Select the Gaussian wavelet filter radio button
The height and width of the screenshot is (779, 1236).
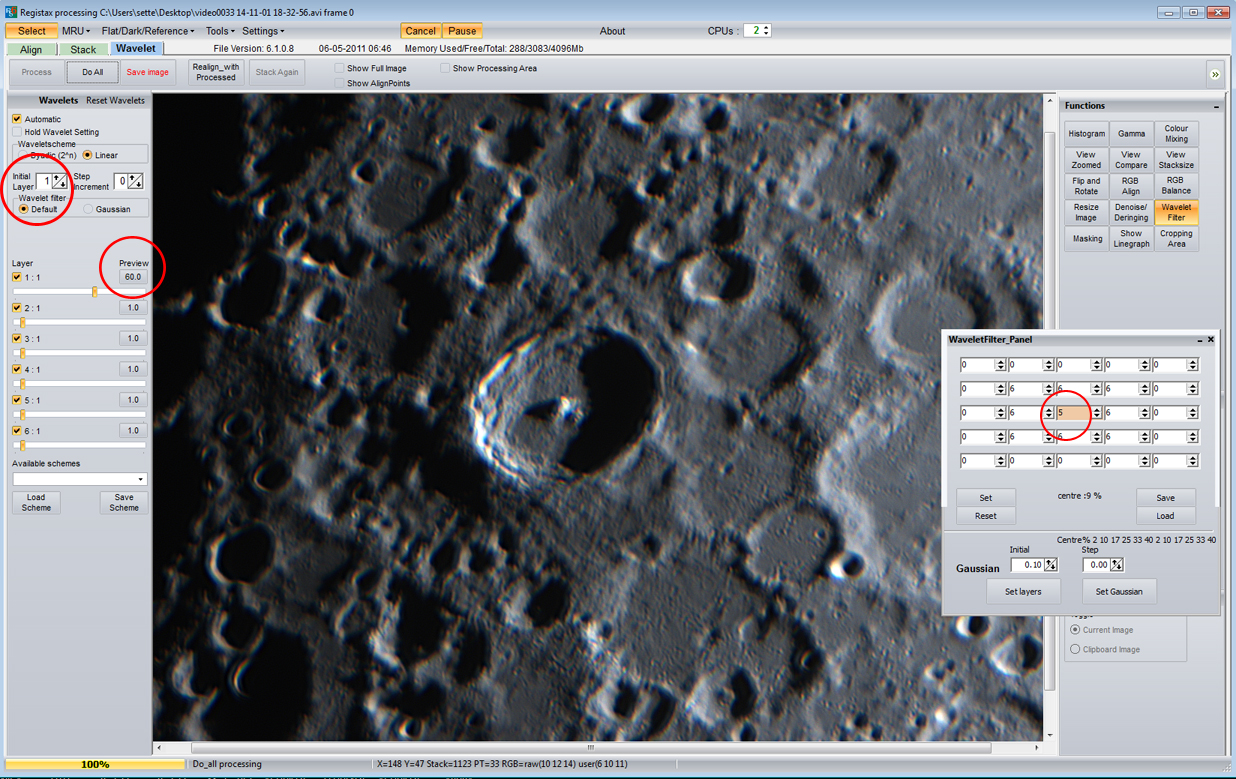[88, 209]
